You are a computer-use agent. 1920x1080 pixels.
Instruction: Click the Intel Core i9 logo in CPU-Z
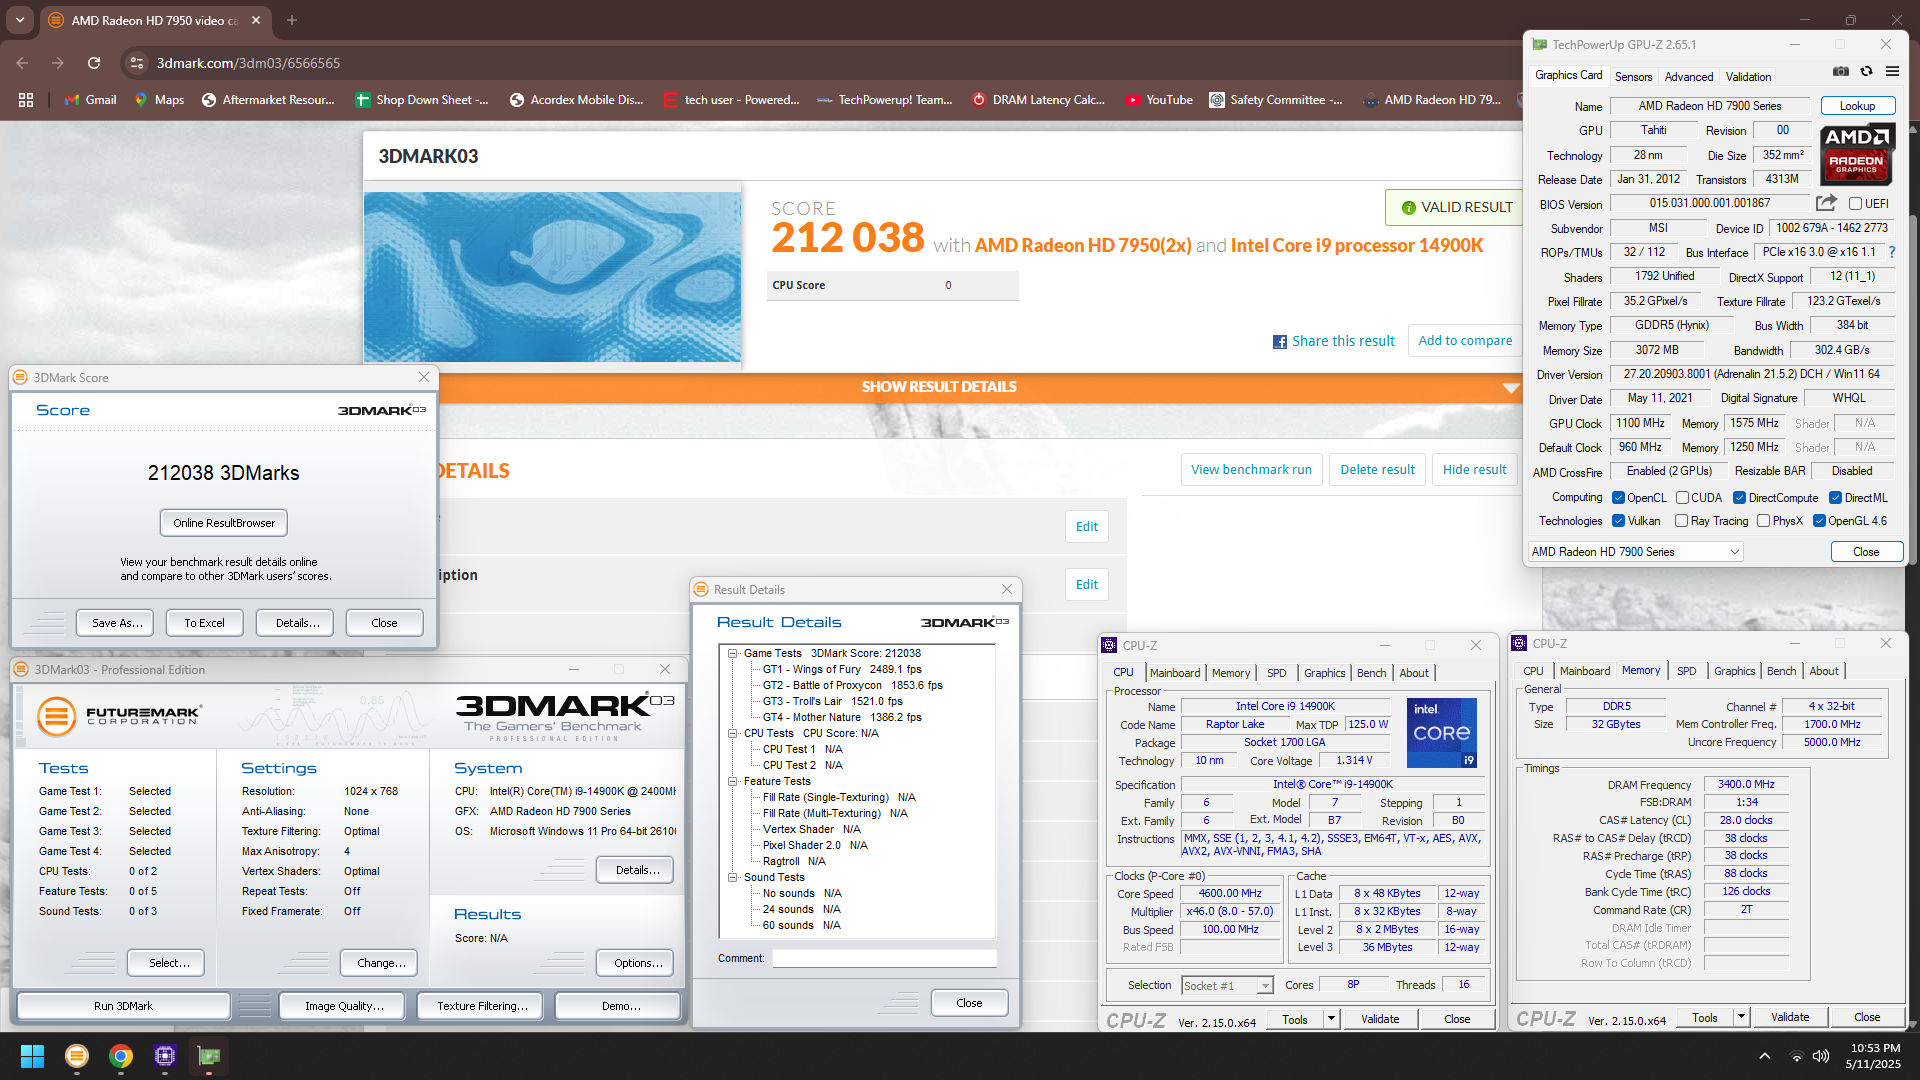(x=1441, y=733)
